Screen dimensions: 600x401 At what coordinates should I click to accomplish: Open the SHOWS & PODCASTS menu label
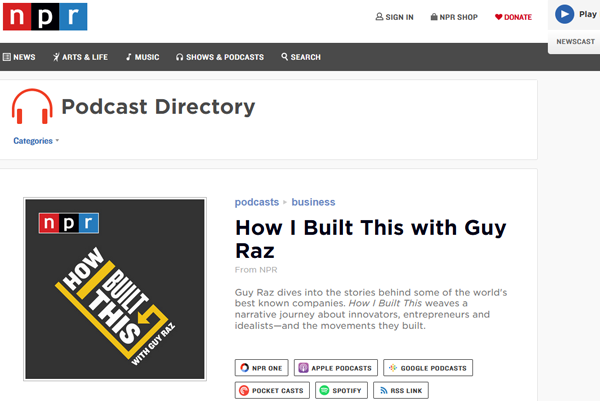click(225, 57)
